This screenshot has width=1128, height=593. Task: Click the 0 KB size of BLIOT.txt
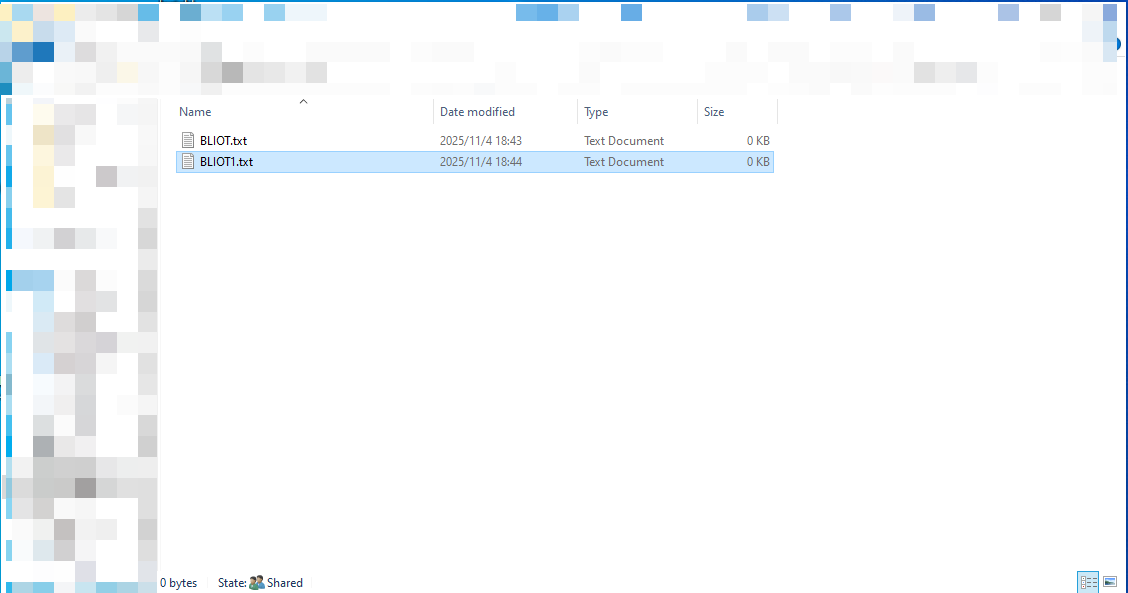pos(758,141)
